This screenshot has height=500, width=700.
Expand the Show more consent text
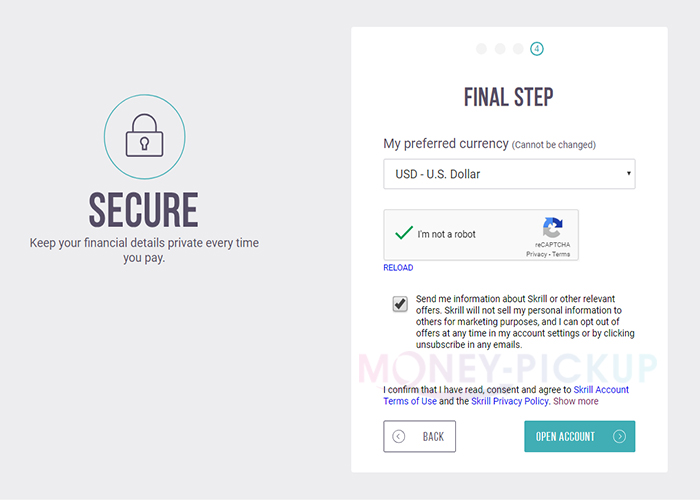click(x=576, y=401)
